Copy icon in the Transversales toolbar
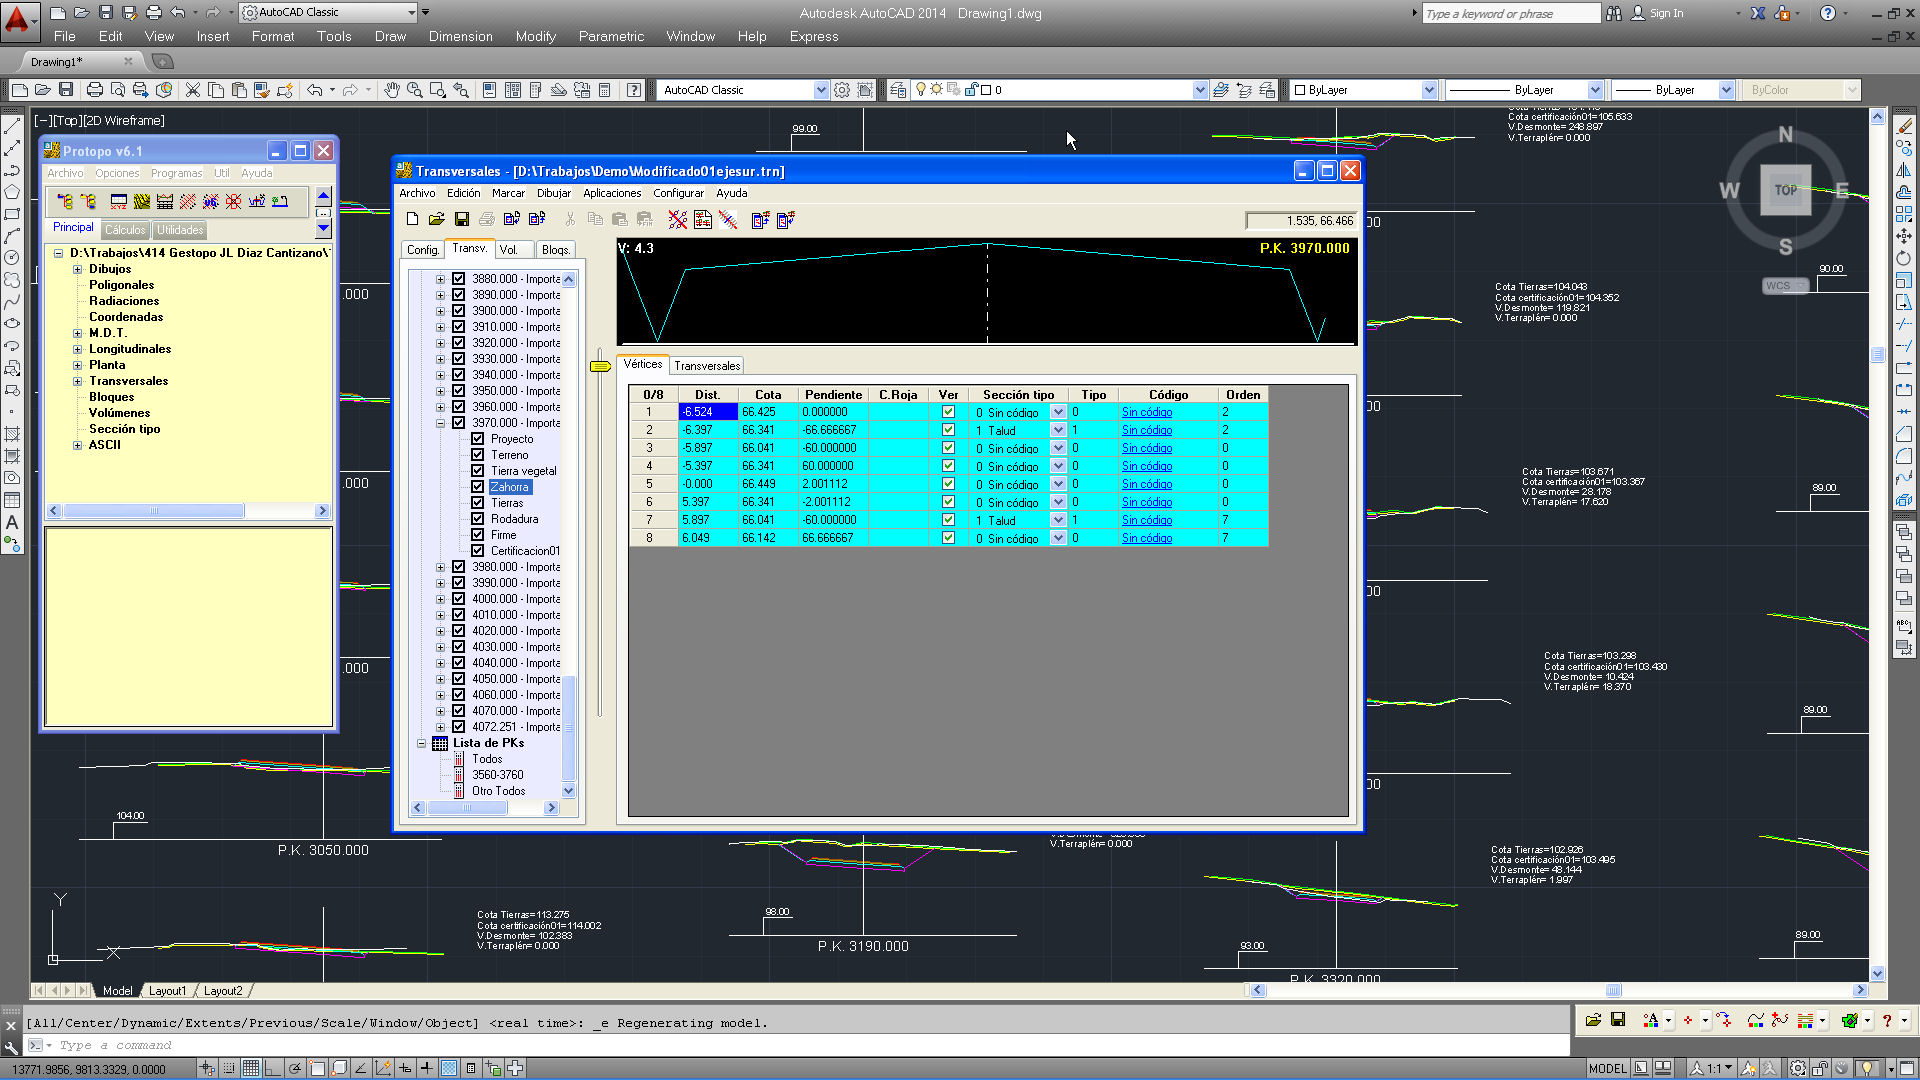This screenshot has width=1920, height=1080. [595, 219]
